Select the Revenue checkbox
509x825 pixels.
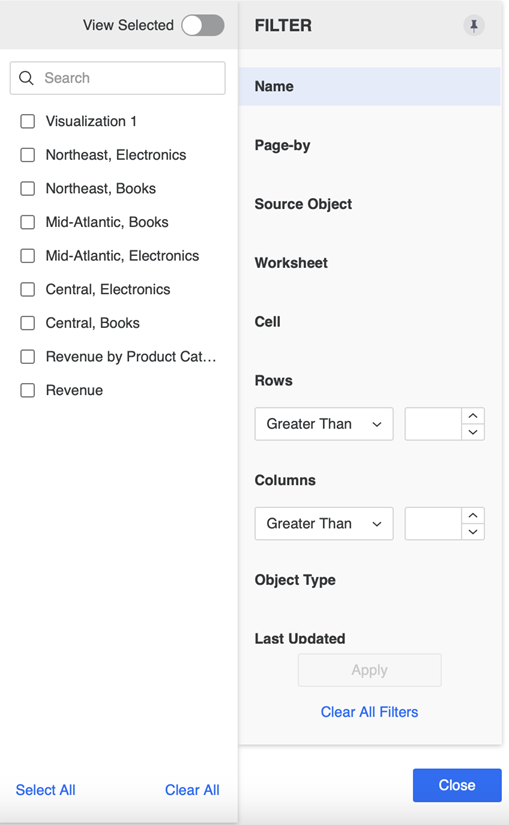point(27,390)
